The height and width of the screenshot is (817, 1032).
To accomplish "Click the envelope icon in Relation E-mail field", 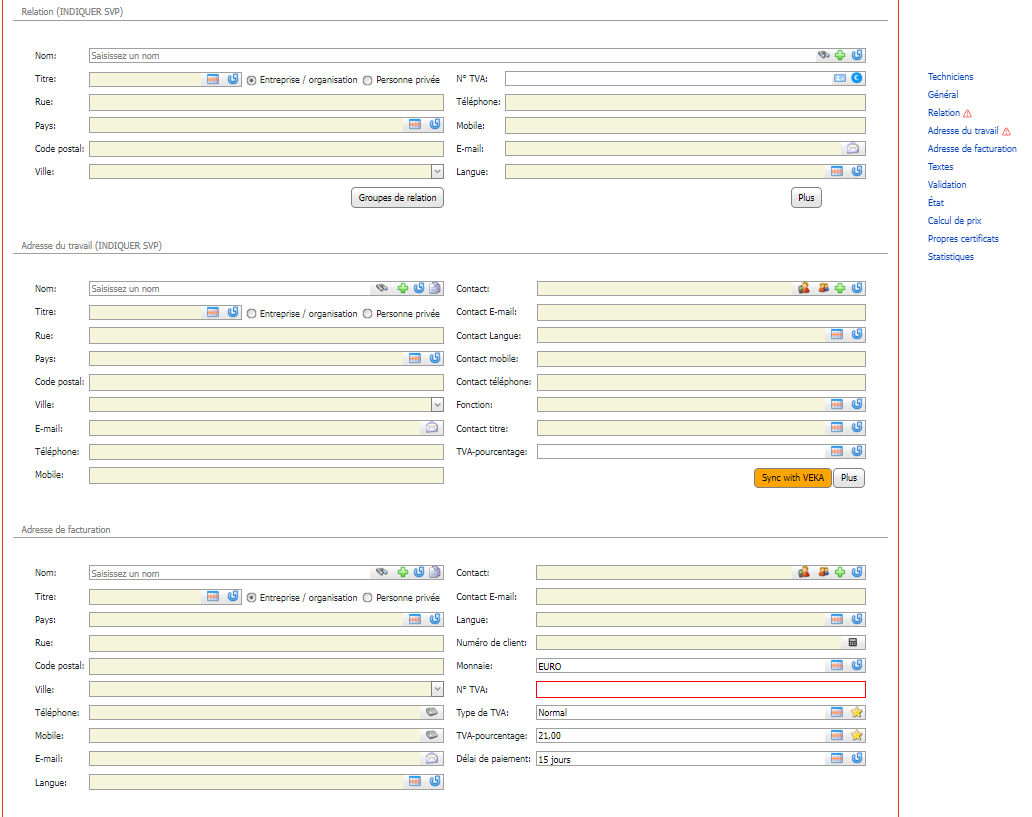I will (x=853, y=149).
